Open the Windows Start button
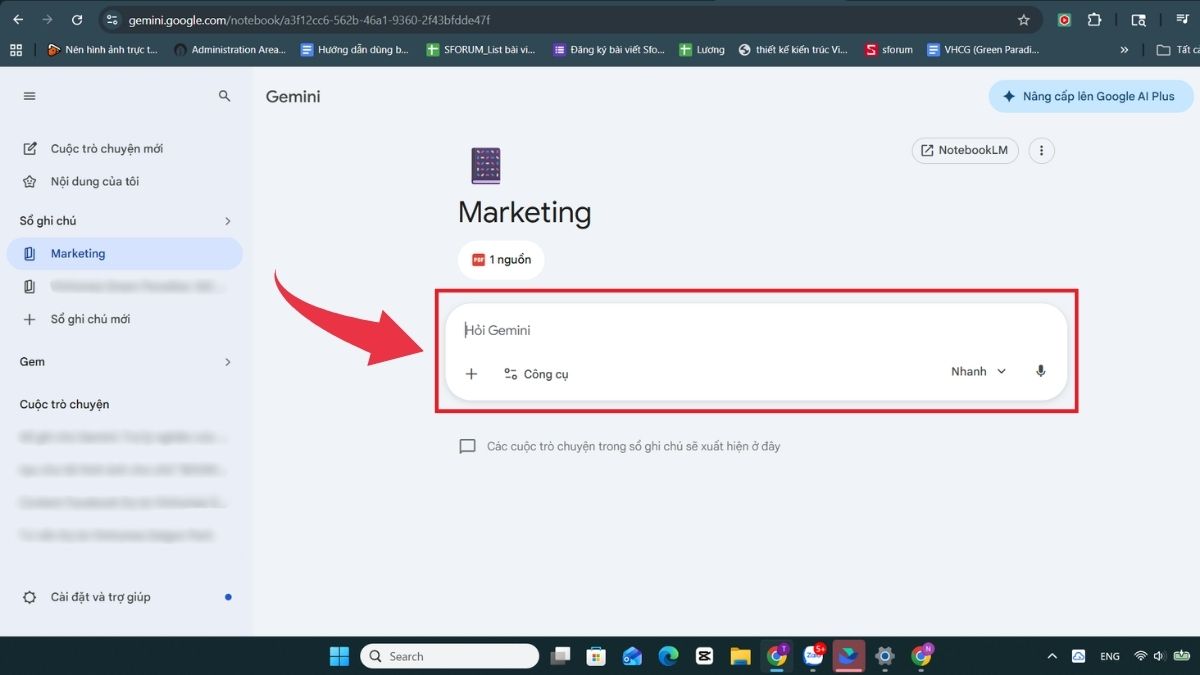This screenshot has width=1200, height=675. tap(339, 656)
